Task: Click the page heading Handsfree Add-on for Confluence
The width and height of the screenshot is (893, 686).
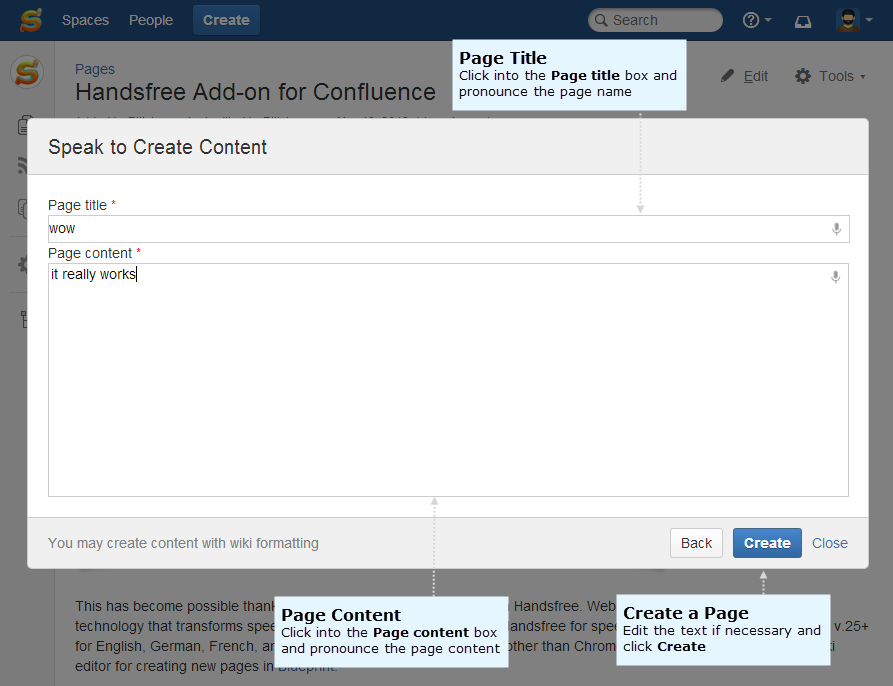Action: [255, 92]
